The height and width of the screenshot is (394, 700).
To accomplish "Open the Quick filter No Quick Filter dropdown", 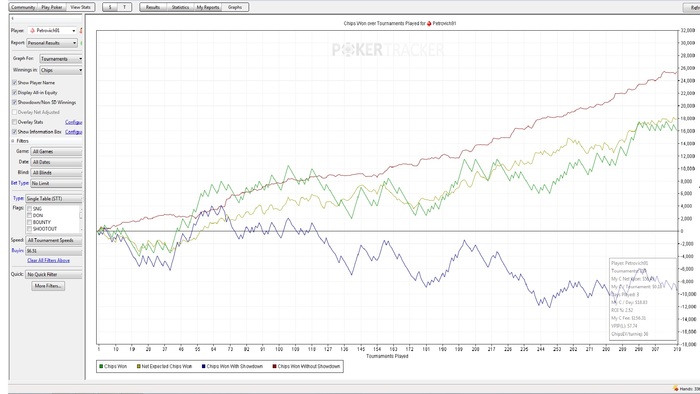I will point(54,274).
